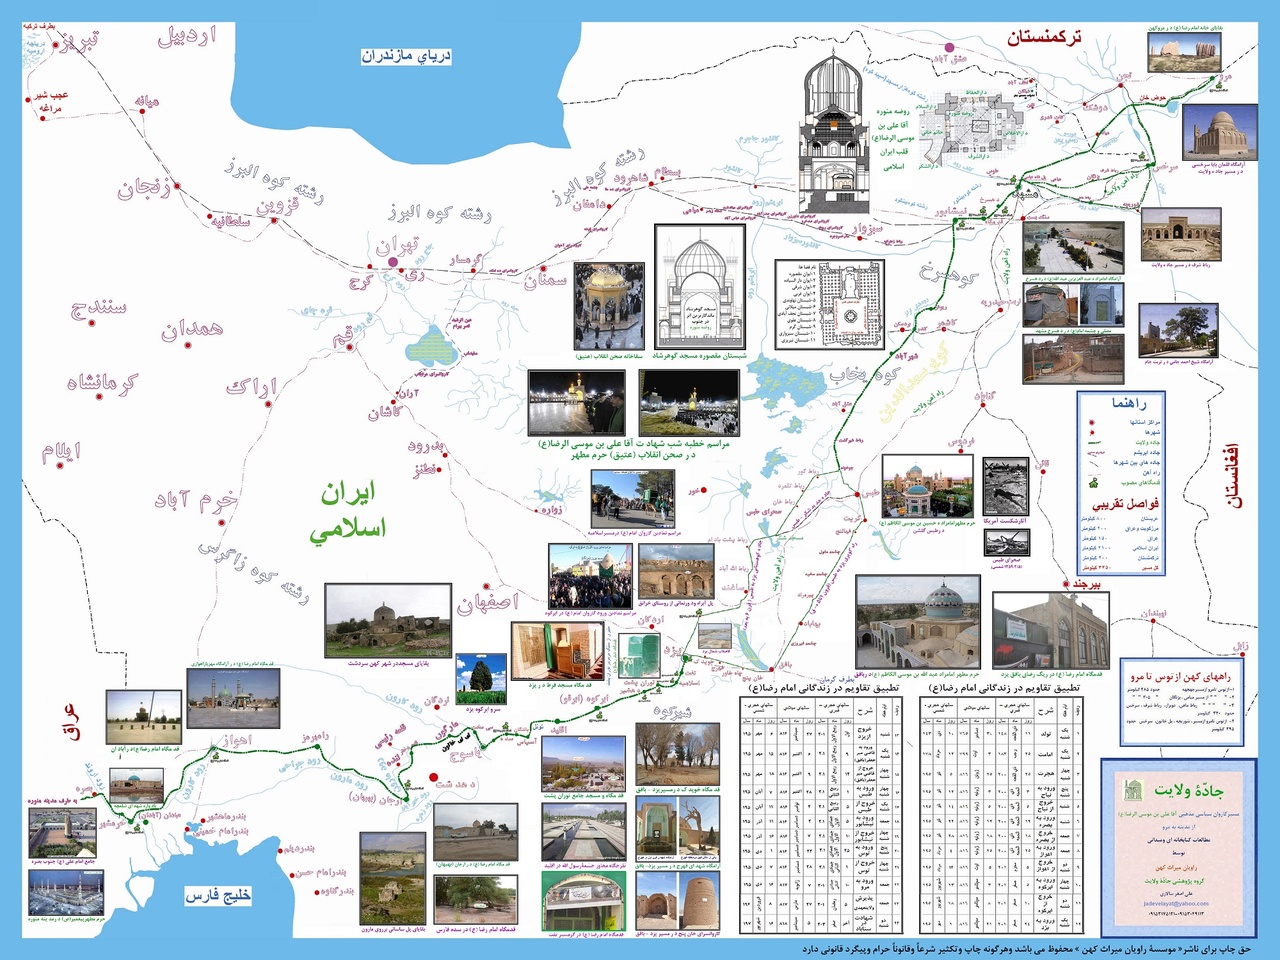Click the همدان label
This screenshot has width=1280, height=960.
192,330
